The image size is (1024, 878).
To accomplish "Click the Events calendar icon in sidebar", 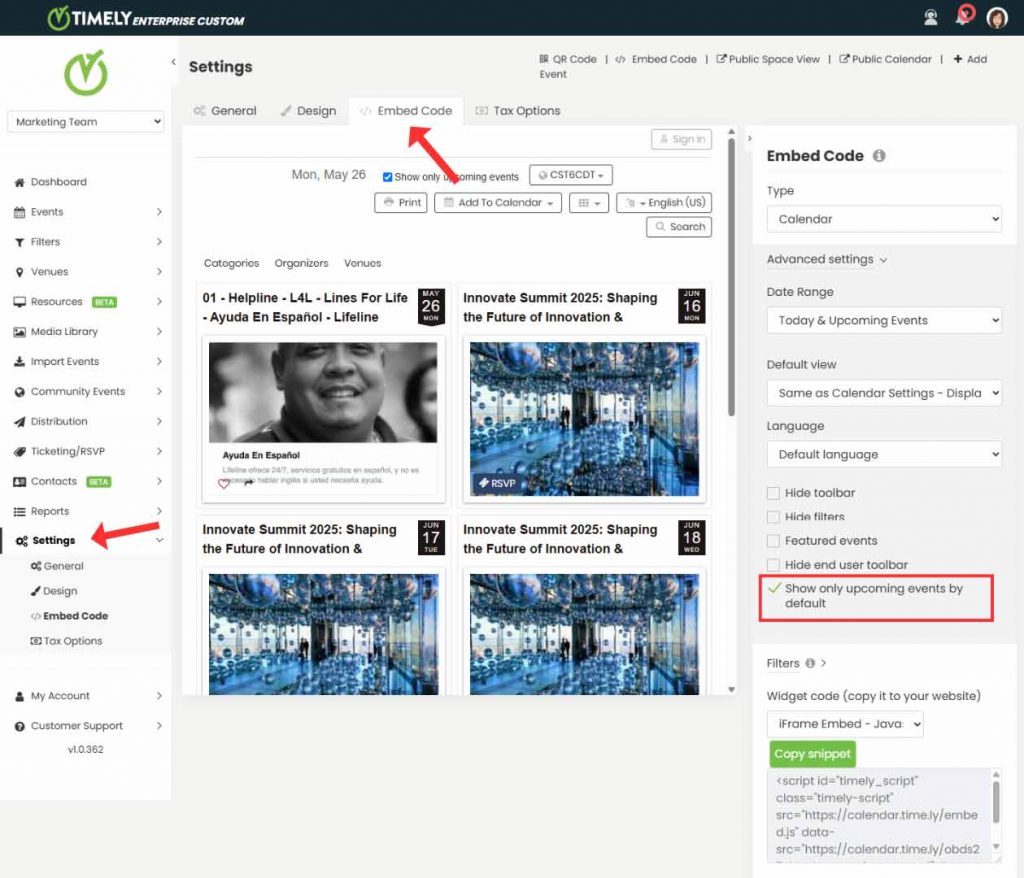I will [x=20, y=212].
